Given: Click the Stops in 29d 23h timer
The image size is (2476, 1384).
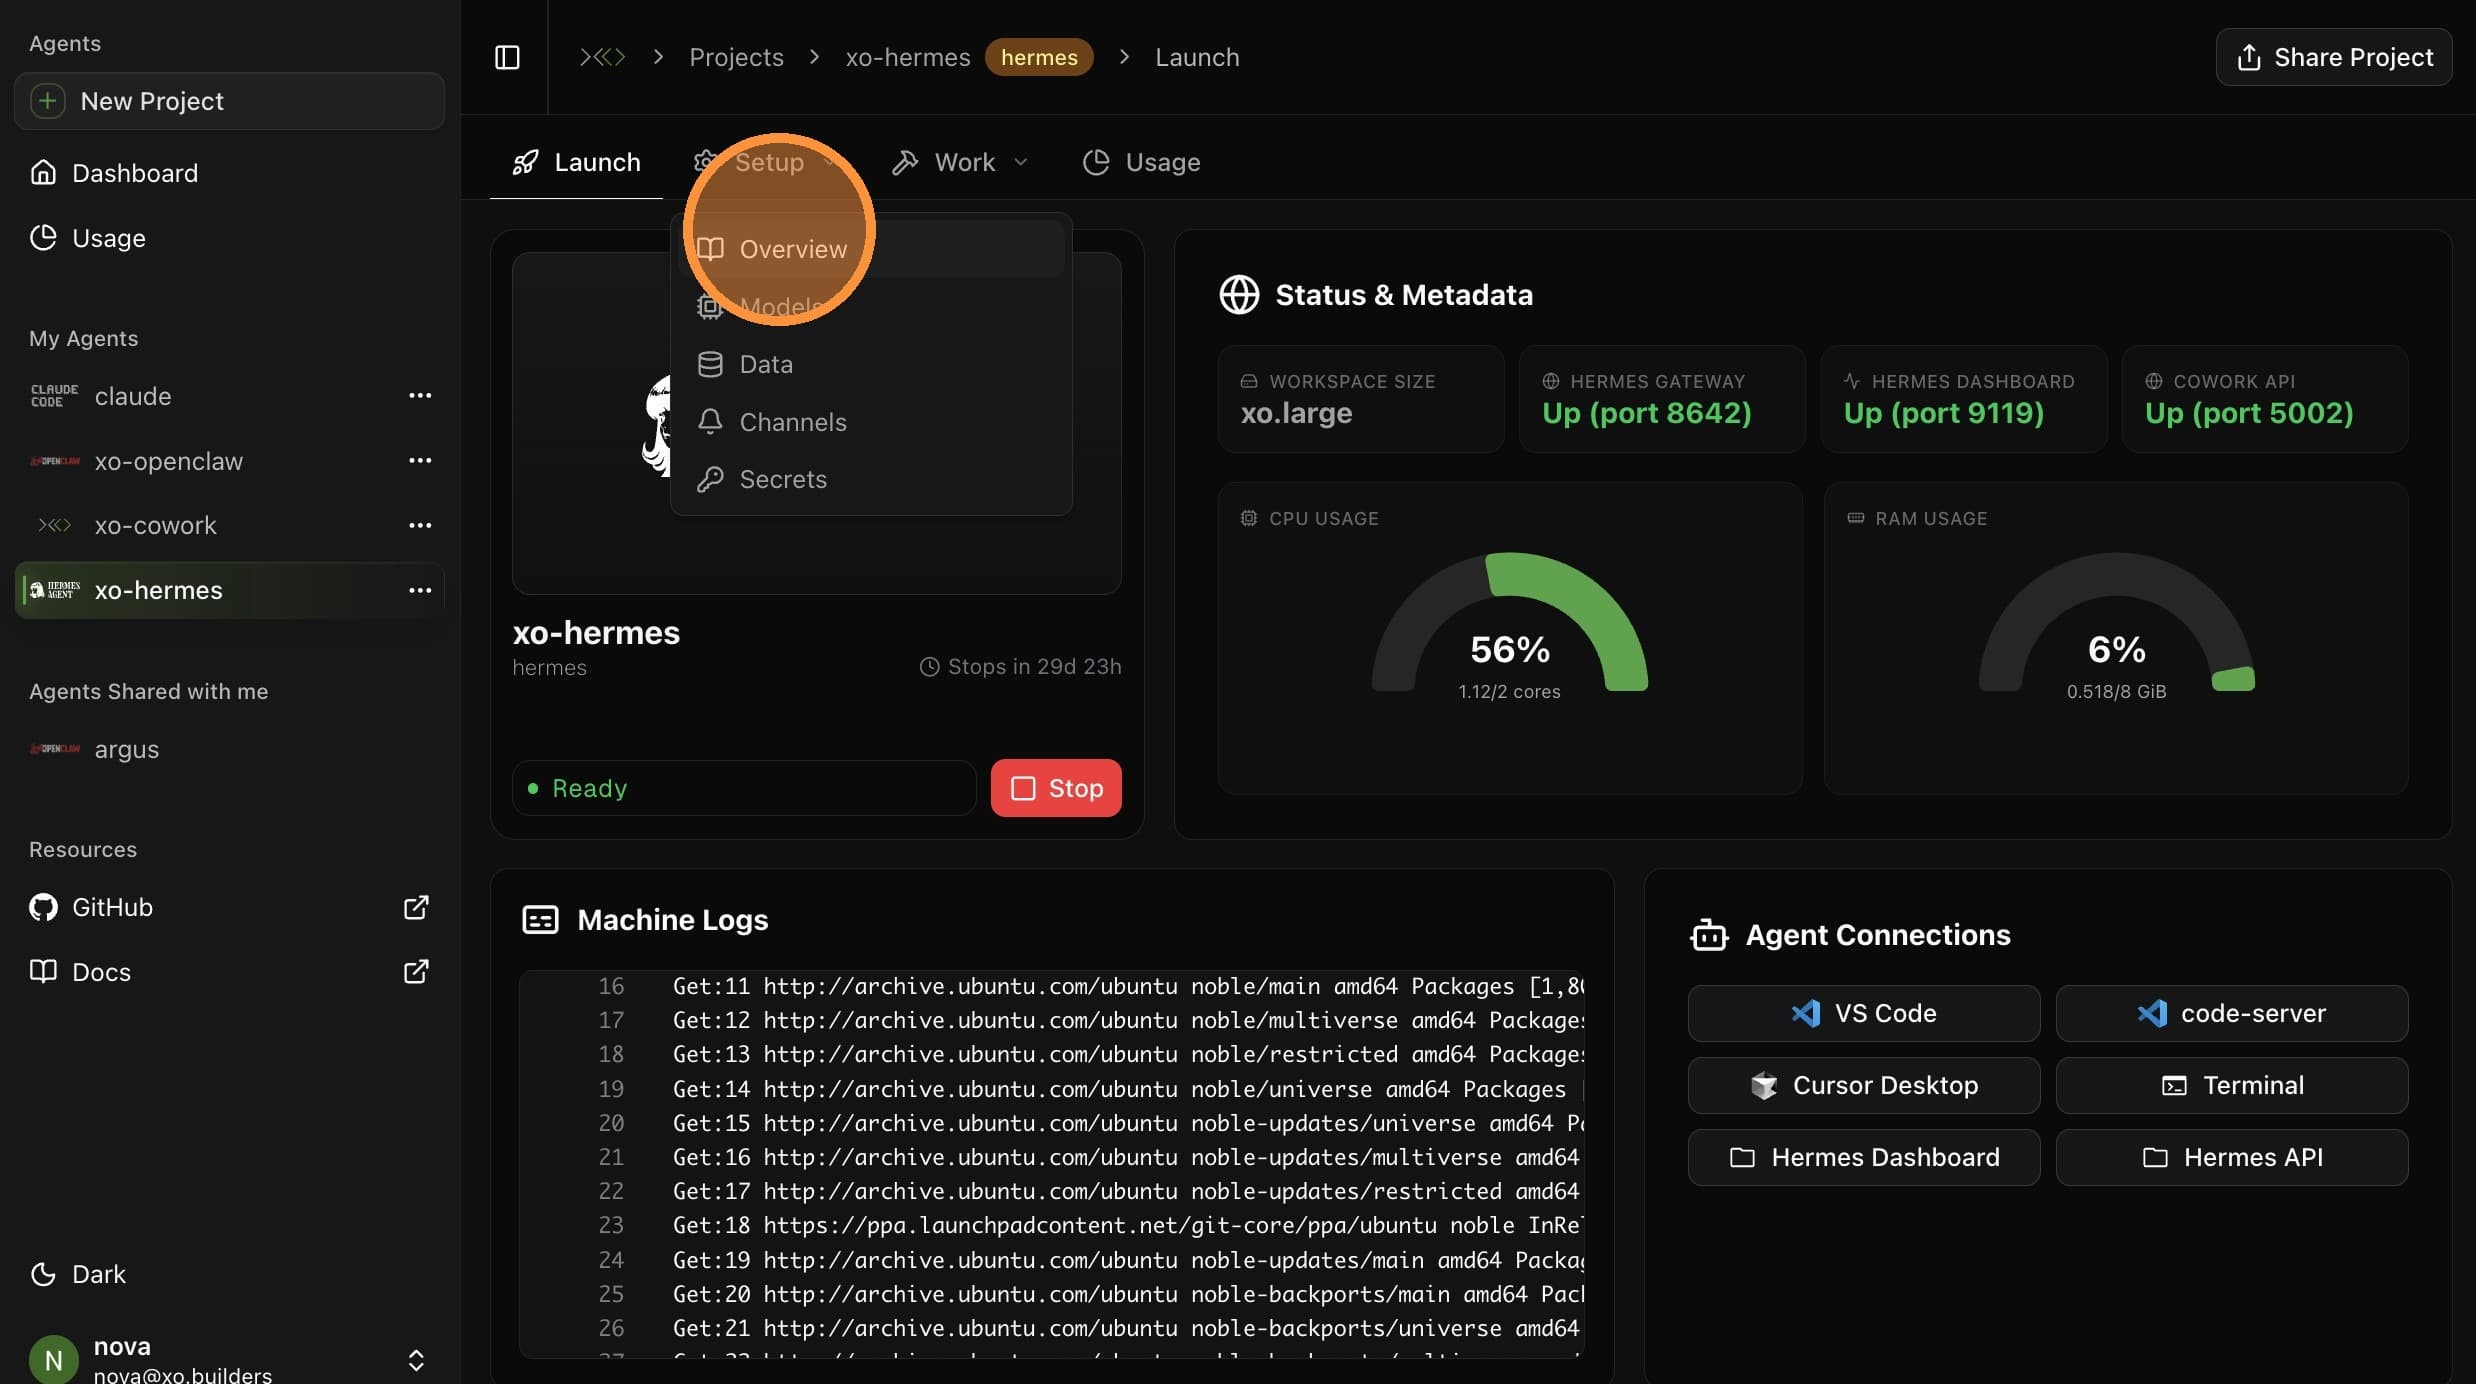Looking at the screenshot, I should pyautogui.click(x=1020, y=666).
